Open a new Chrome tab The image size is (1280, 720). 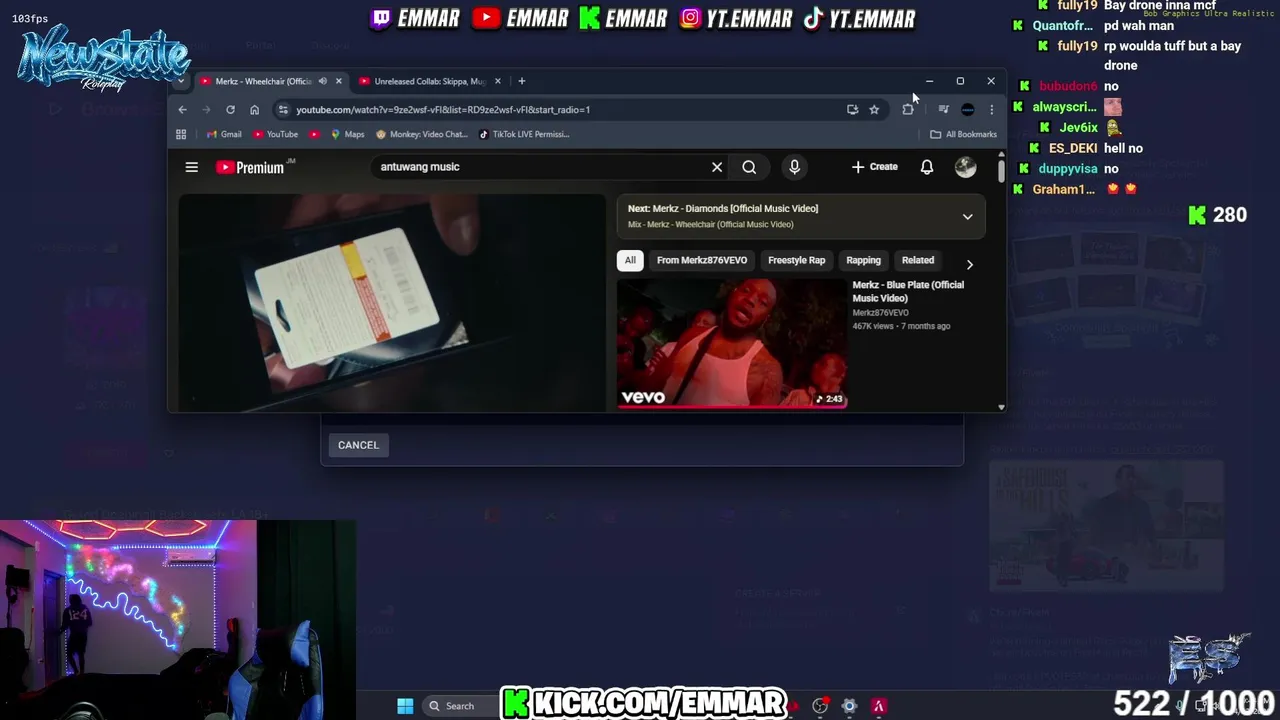click(521, 81)
